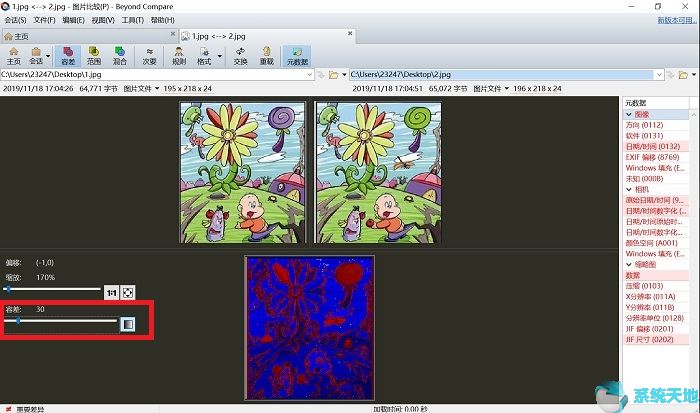The image size is (700, 413).
Task: Collapse the 缩略图 metadata group
Action: pyautogui.click(x=629, y=264)
